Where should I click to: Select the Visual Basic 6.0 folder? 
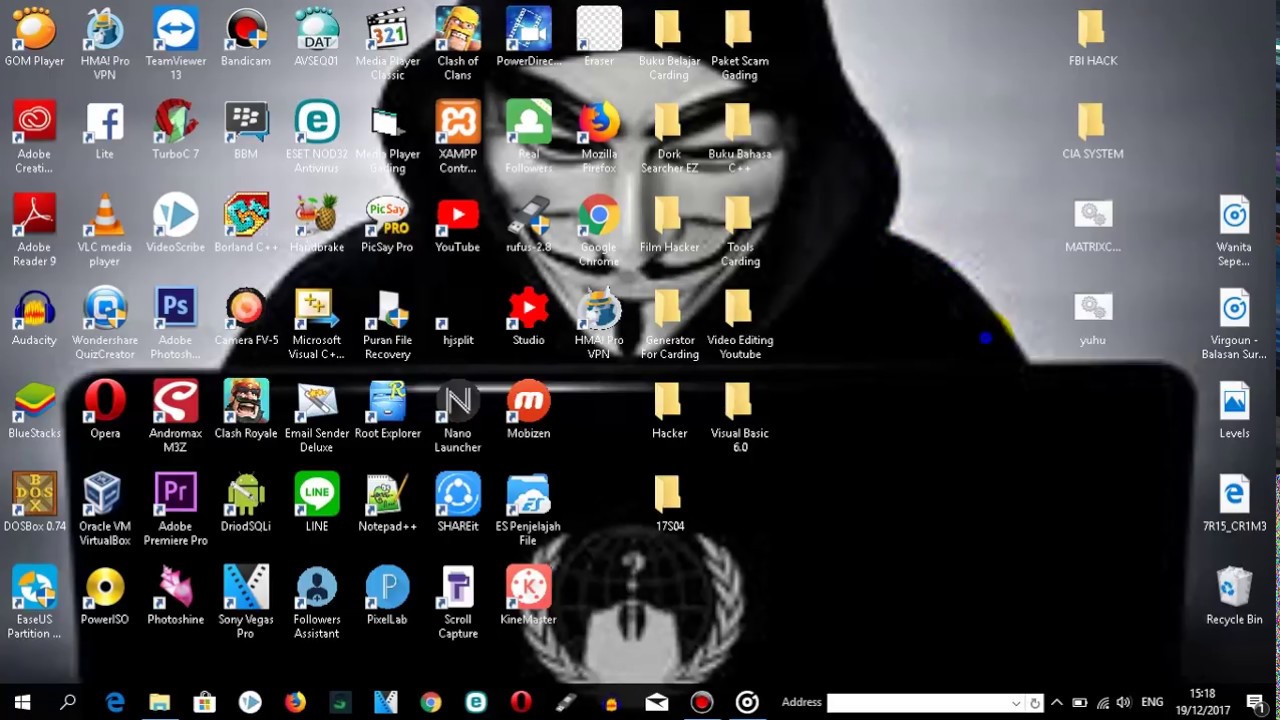coord(740,416)
